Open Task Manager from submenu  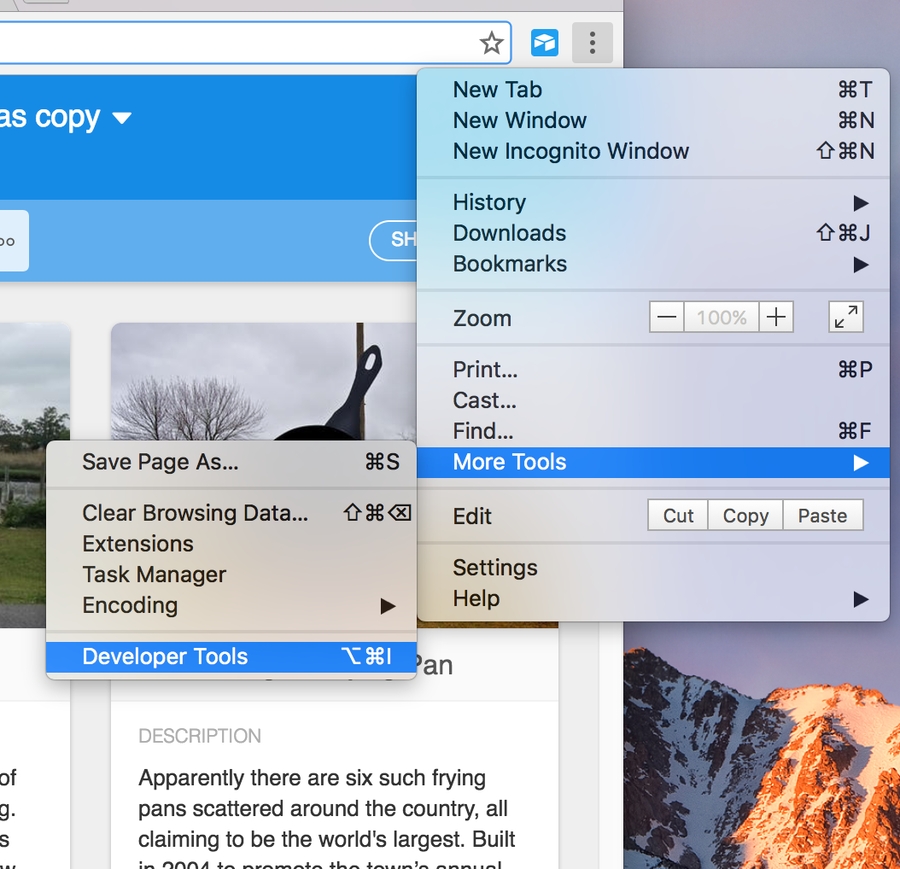[x=154, y=574]
